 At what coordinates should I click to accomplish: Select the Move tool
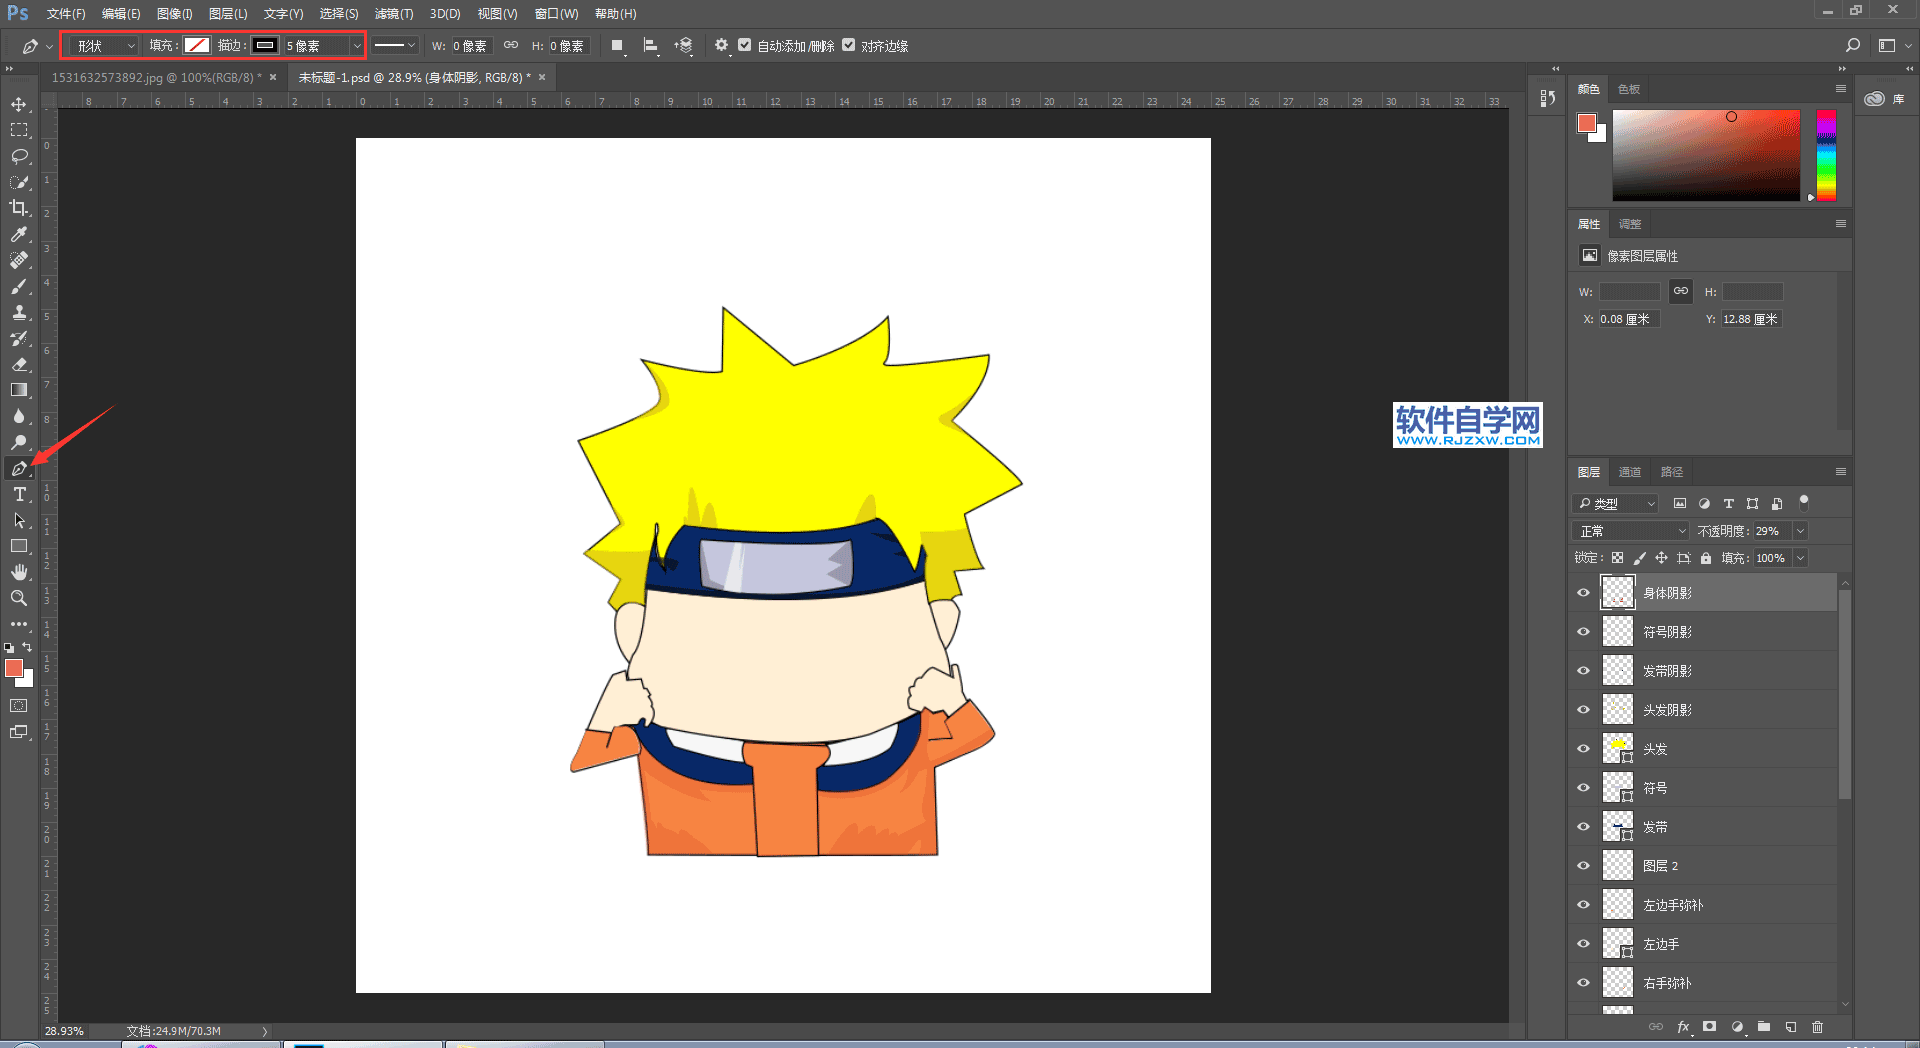tap(19, 105)
